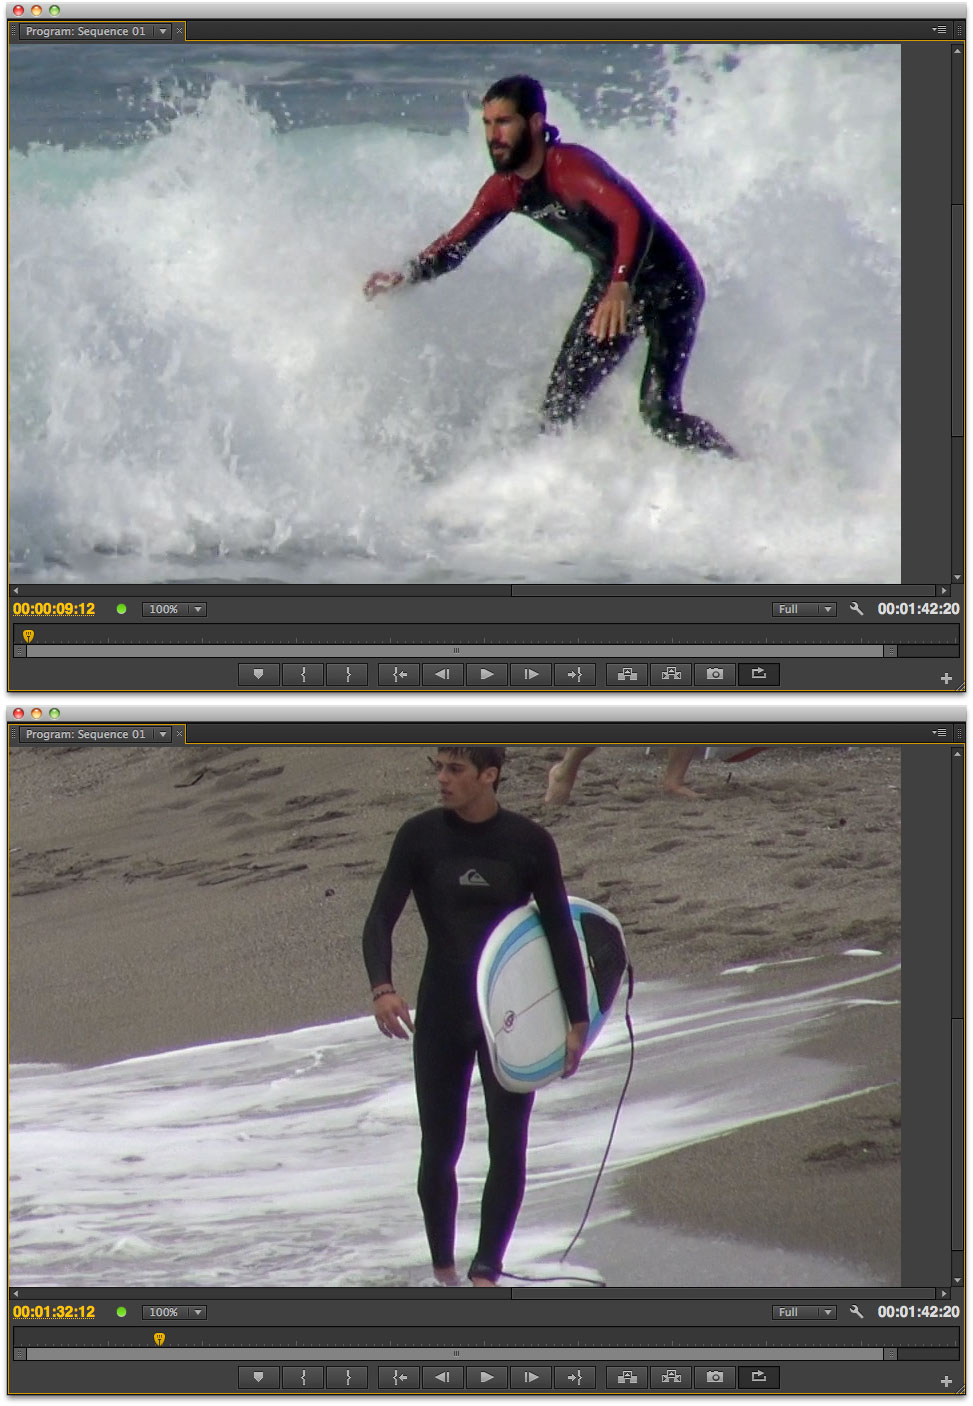This screenshot has width=973, height=1406.
Task: Click Add Marker in the top monitor
Action: point(258,675)
